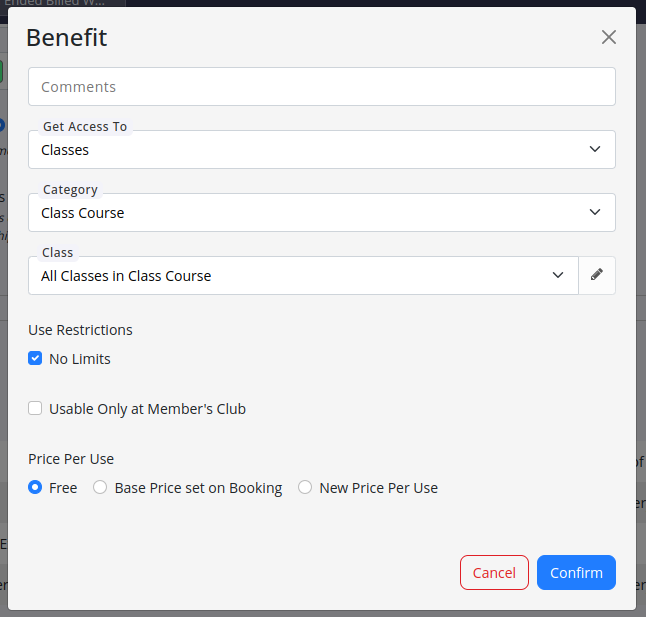Click the Use Restrictions section heading
The image size is (646, 617).
(80, 330)
